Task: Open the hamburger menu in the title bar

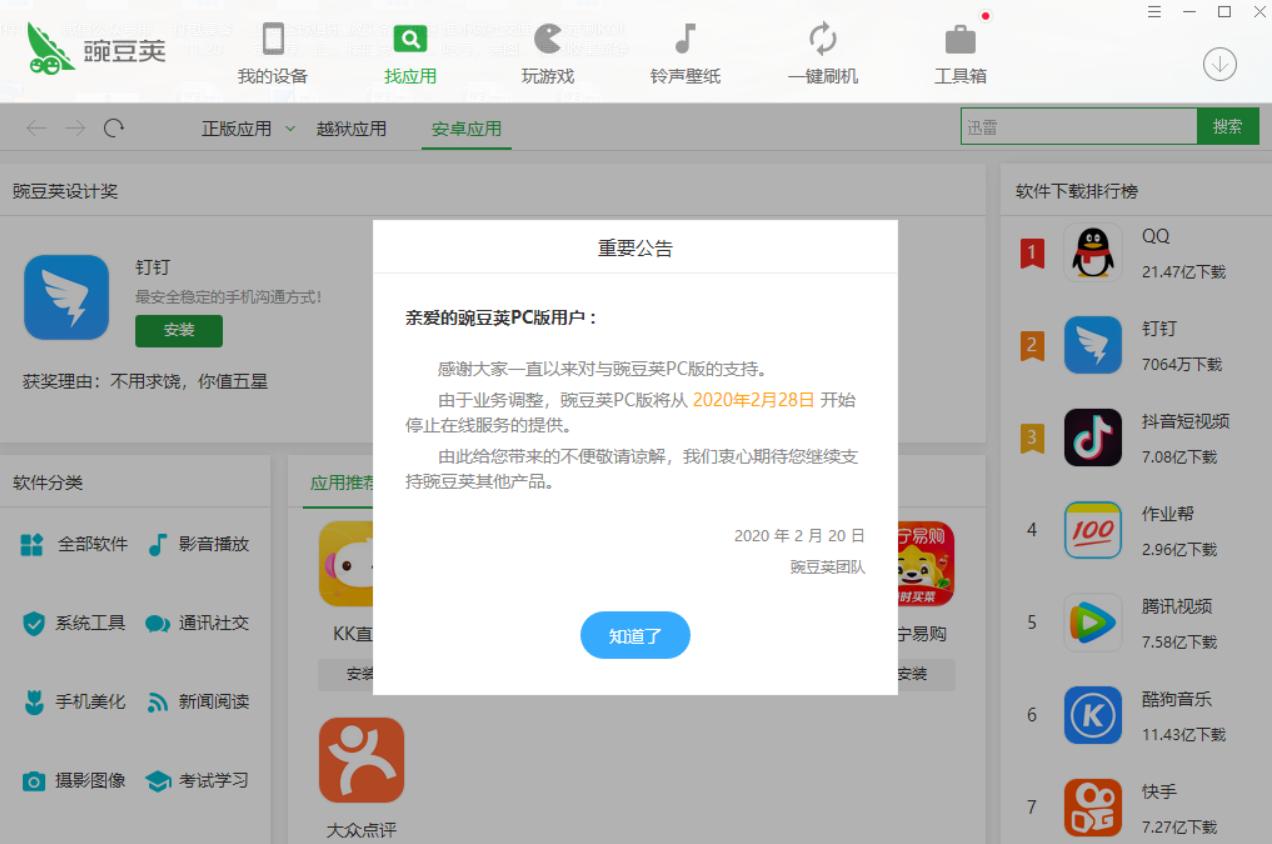Action: point(1153,11)
